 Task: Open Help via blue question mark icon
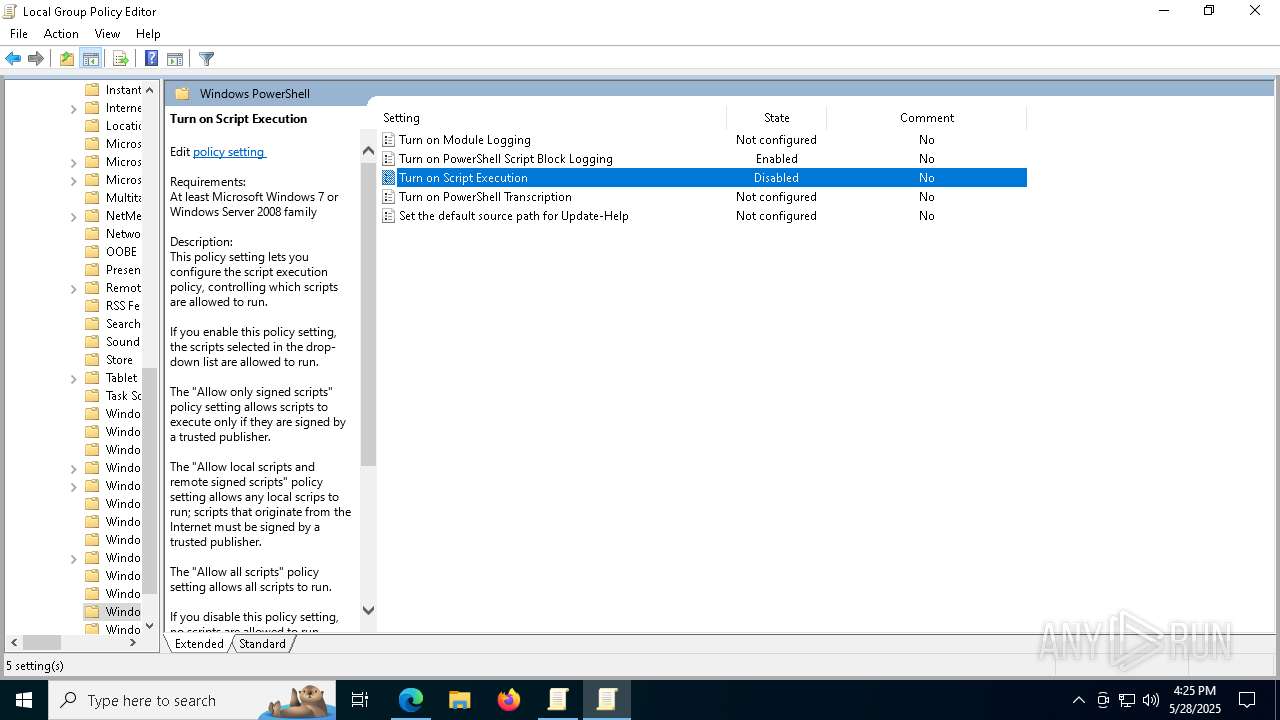coord(151,59)
